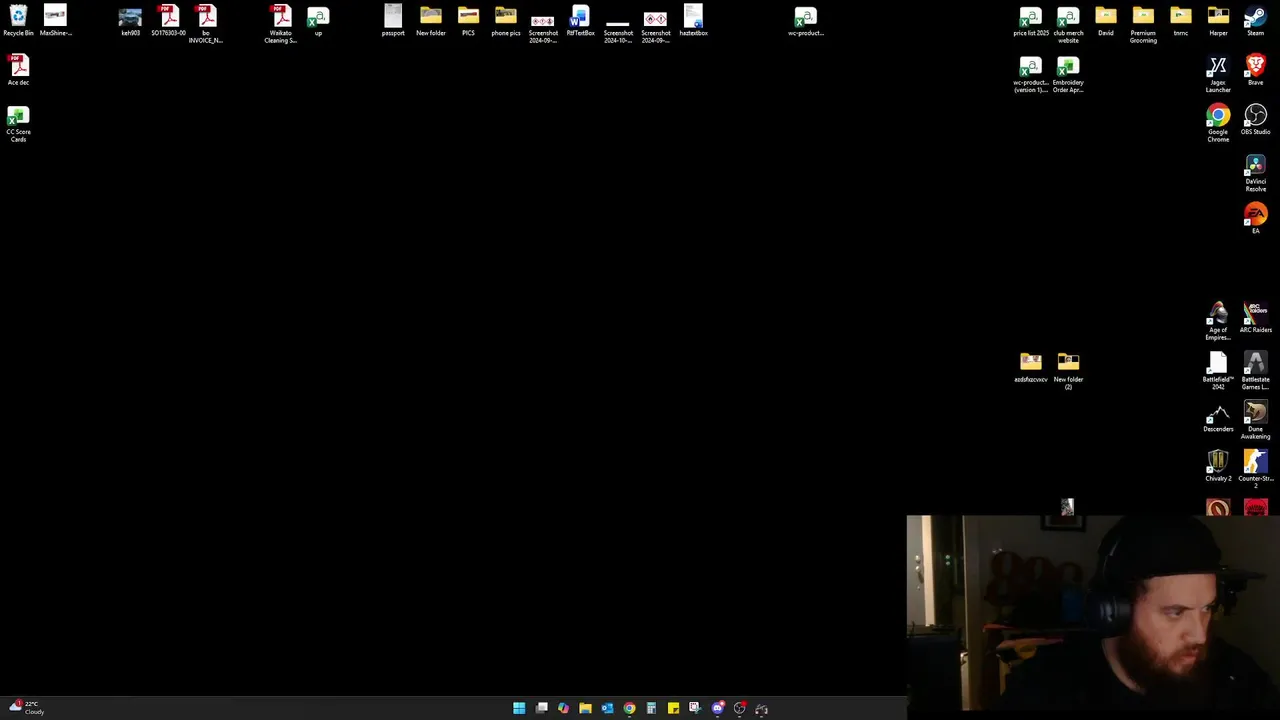Select the Age of Empires shortcut
The width and height of the screenshot is (1280, 720).
click(1218, 322)
